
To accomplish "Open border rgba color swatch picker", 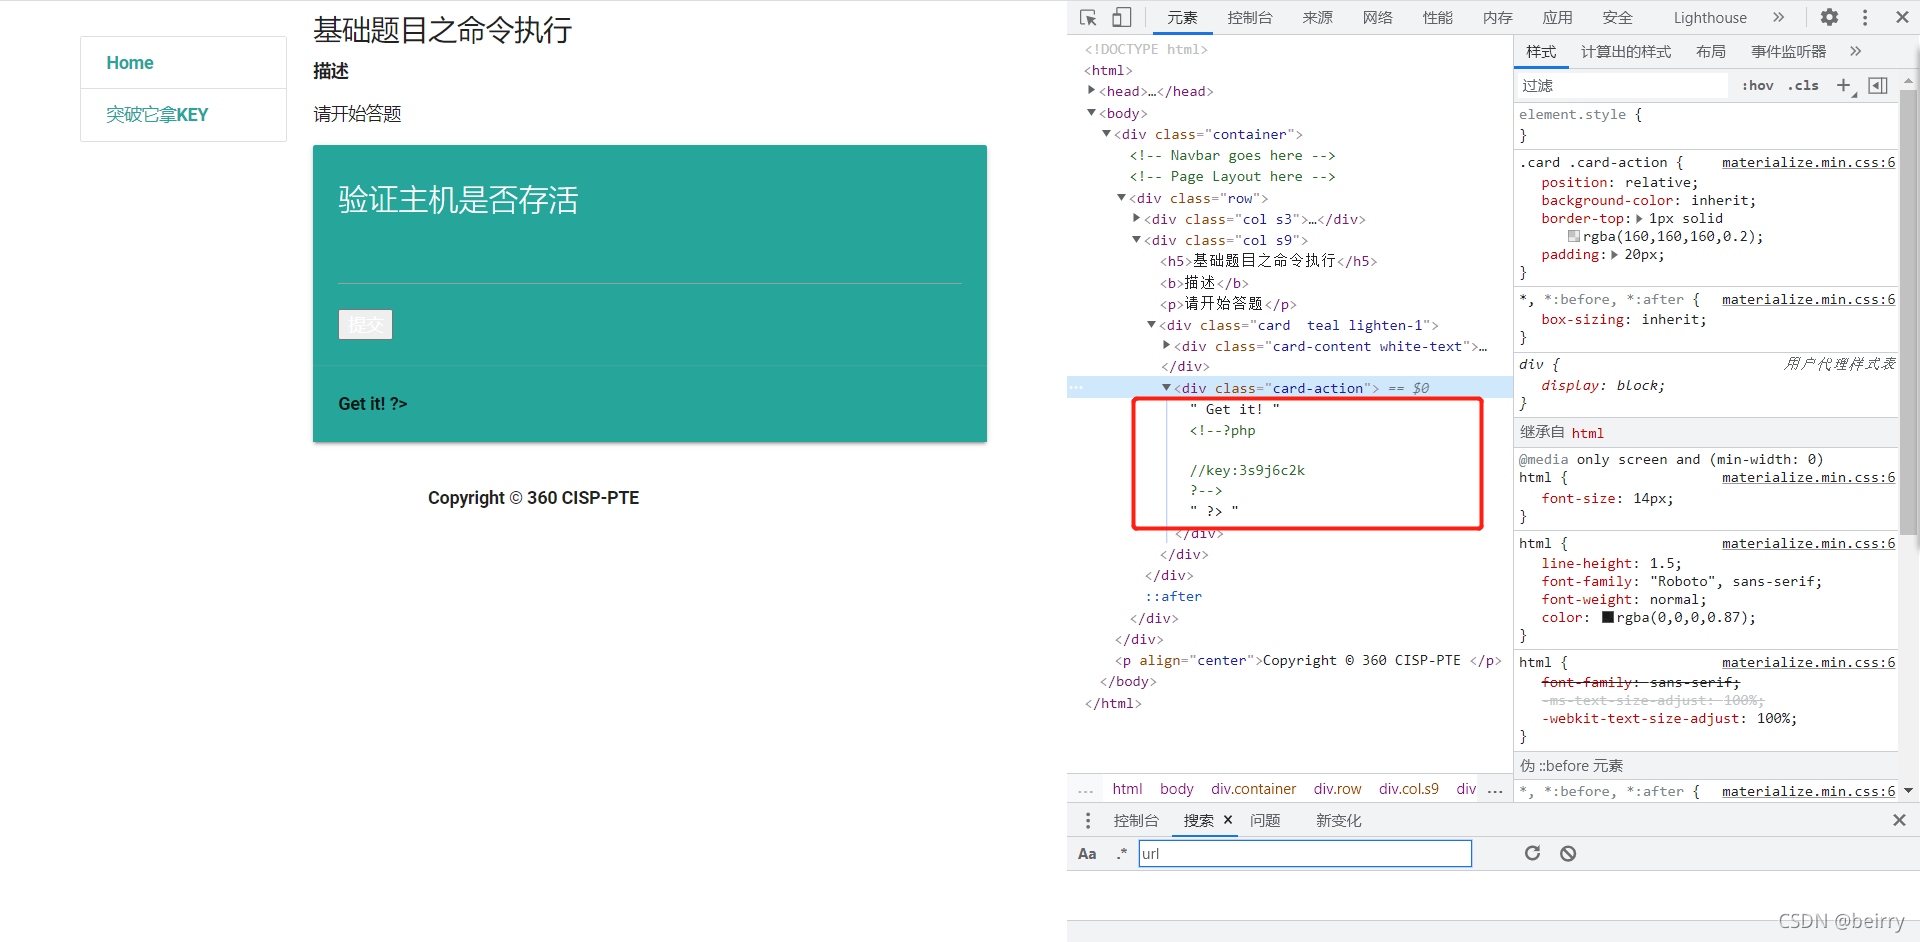I will point(1574,236).
